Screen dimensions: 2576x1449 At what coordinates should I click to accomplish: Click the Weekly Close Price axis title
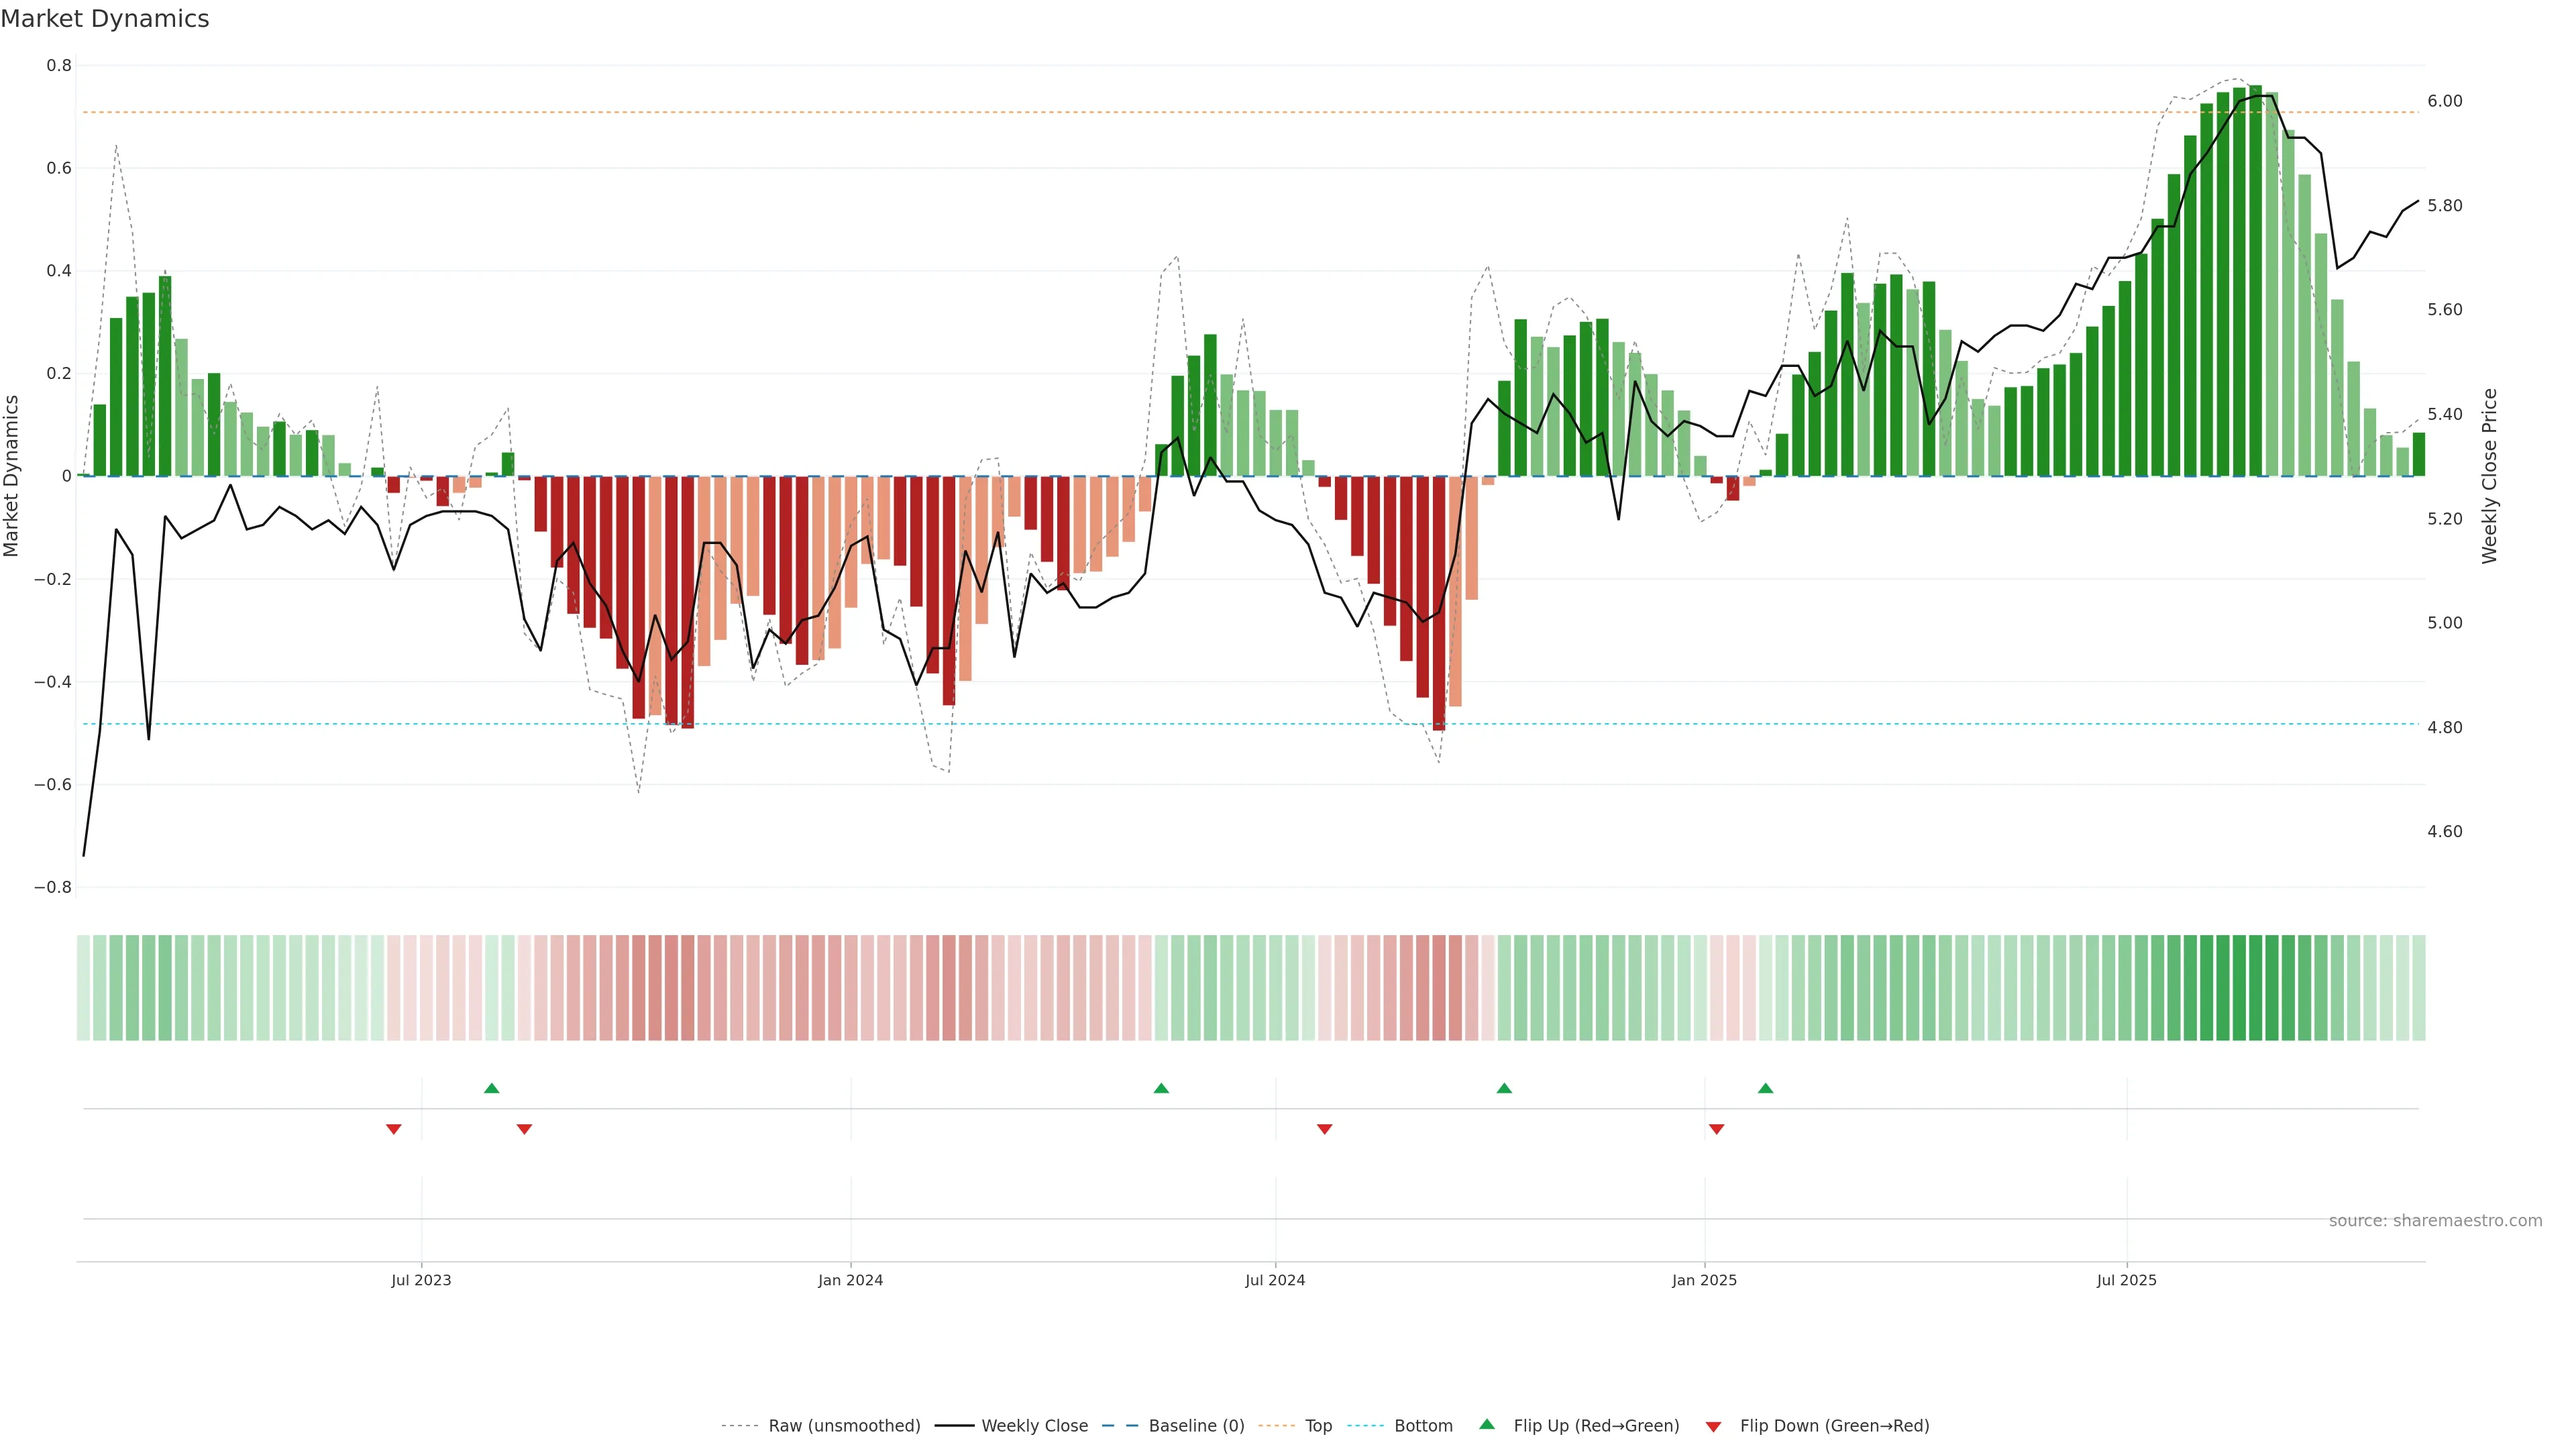tap(2489, 476)
